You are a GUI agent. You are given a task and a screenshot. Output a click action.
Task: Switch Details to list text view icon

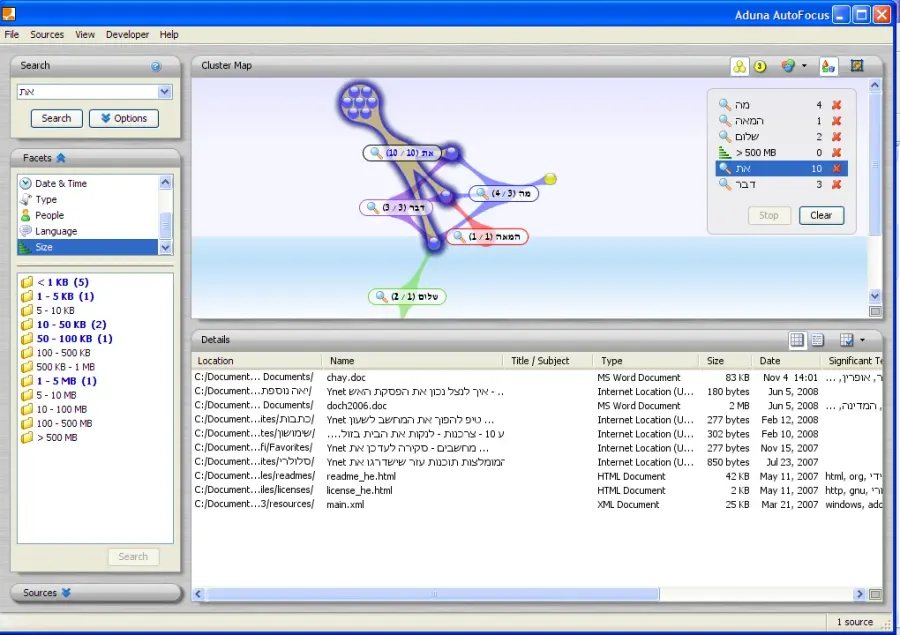tap(817, 340)
